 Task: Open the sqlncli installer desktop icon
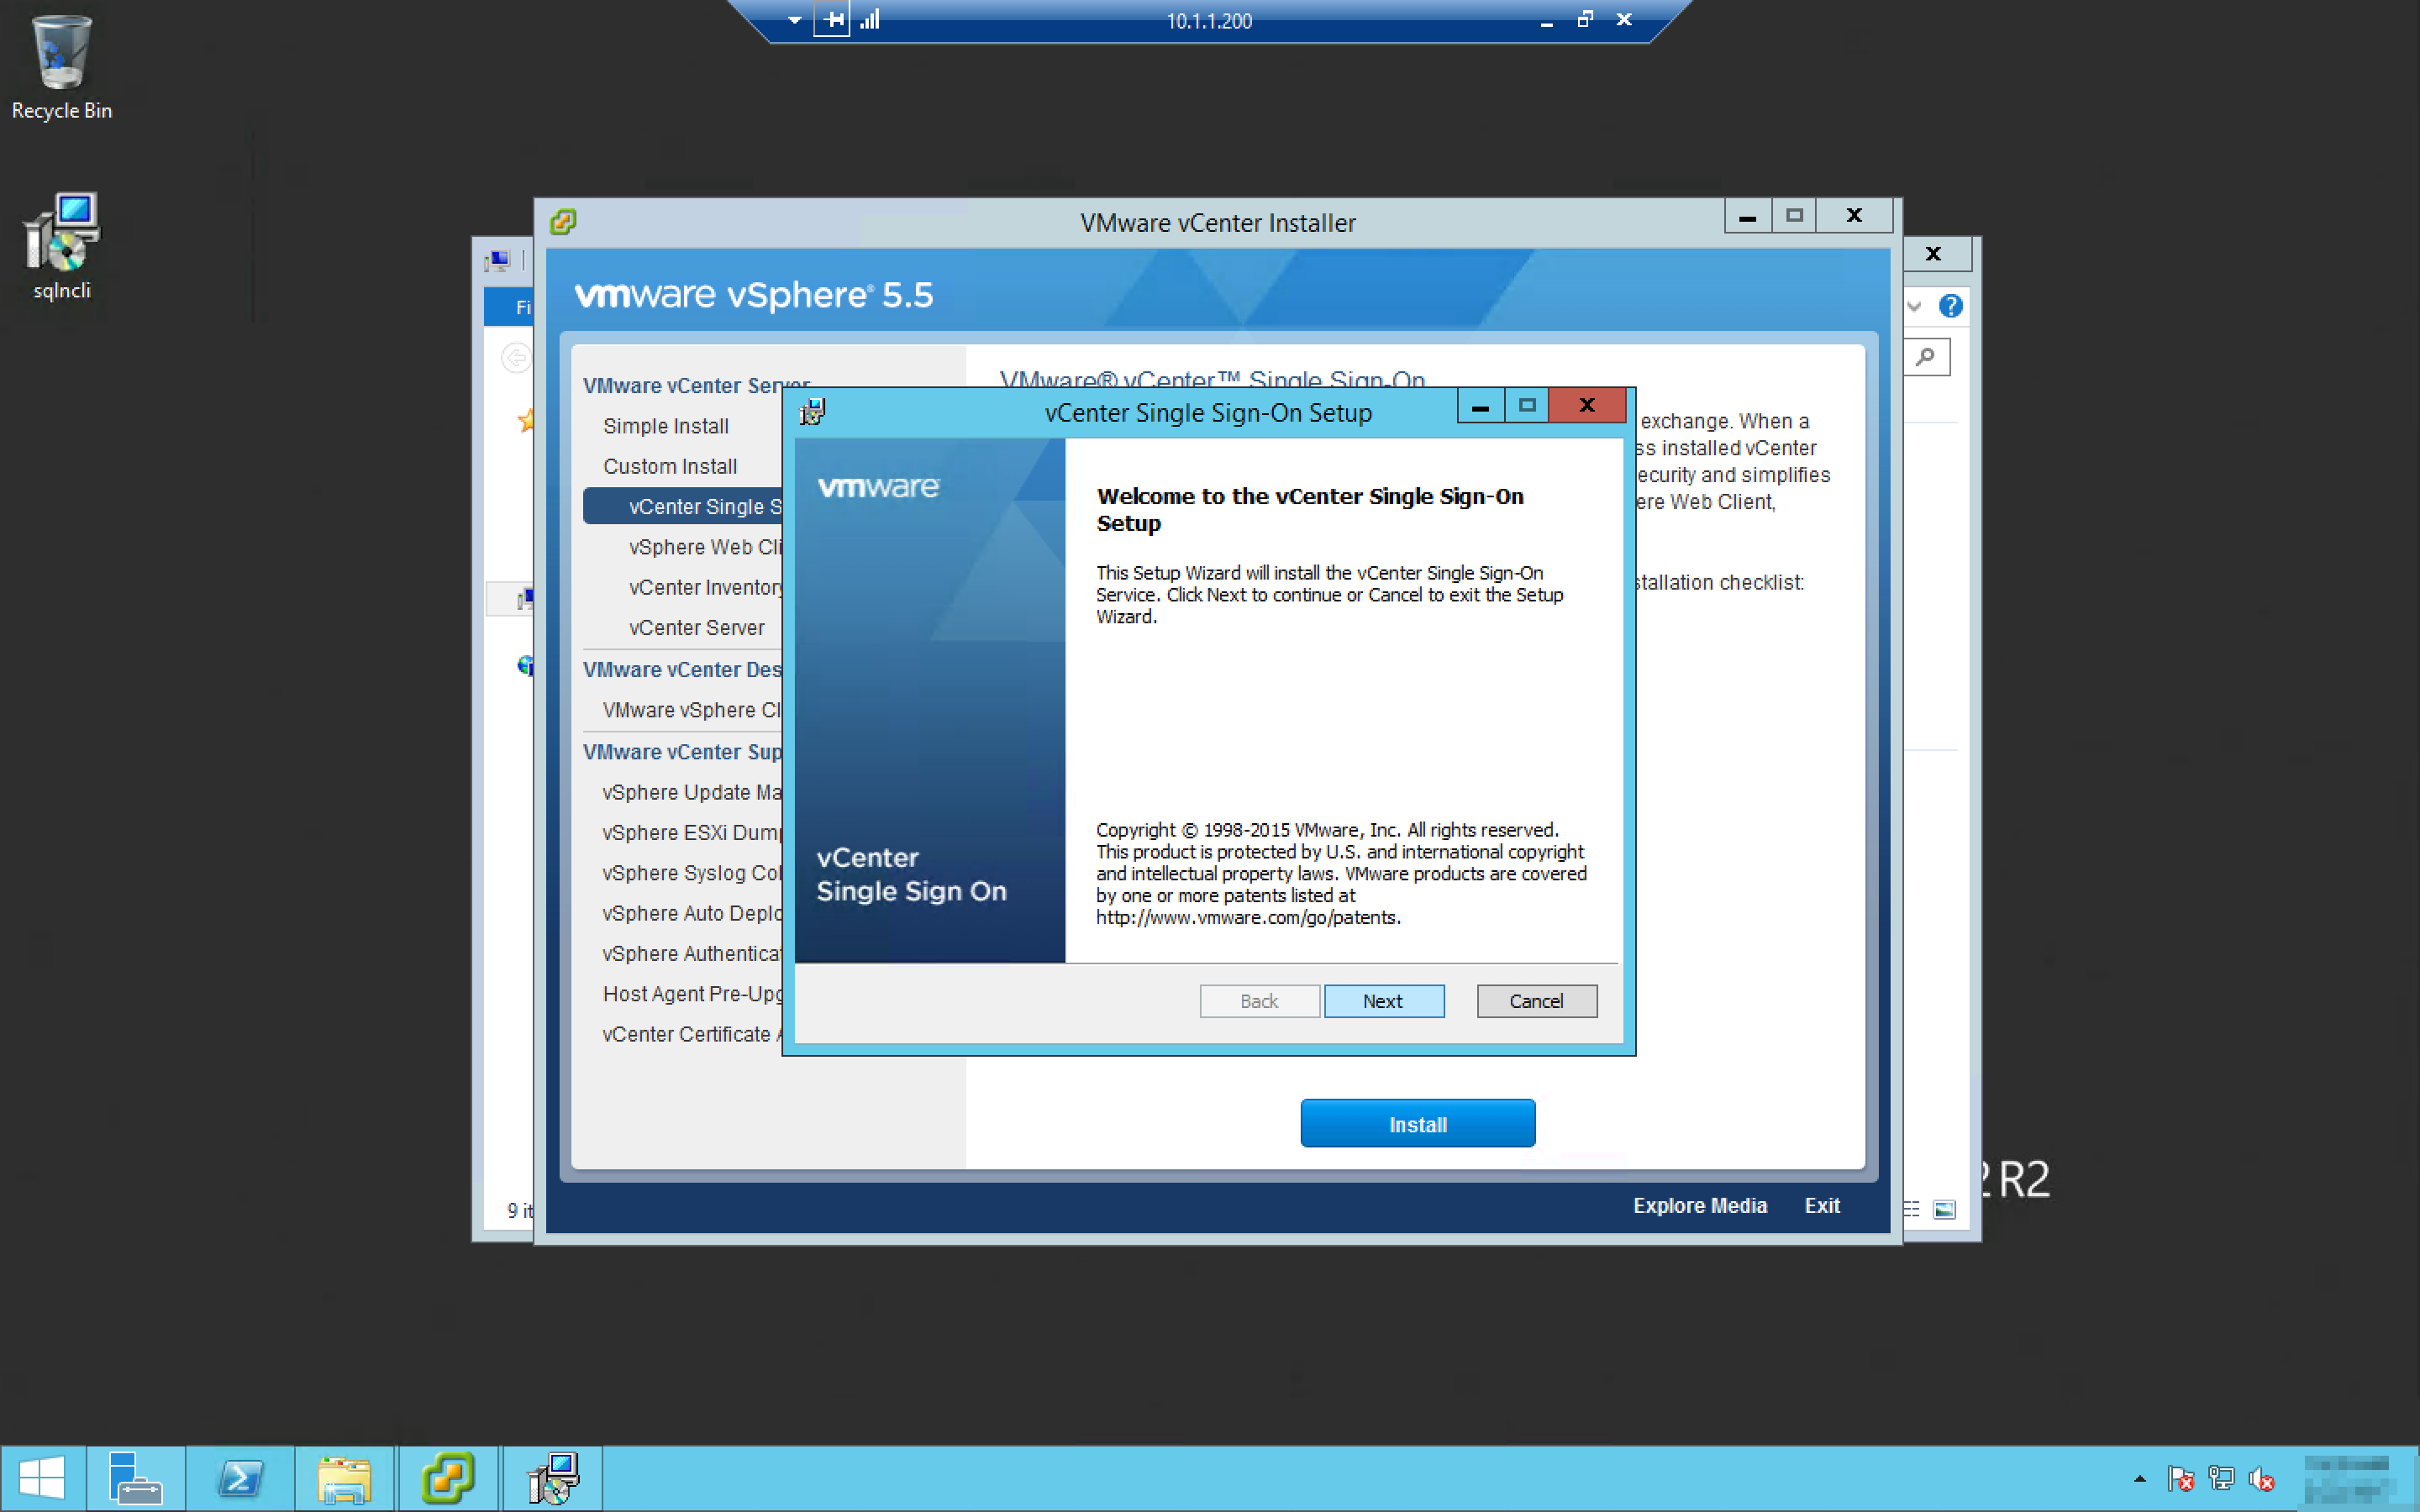61,245
